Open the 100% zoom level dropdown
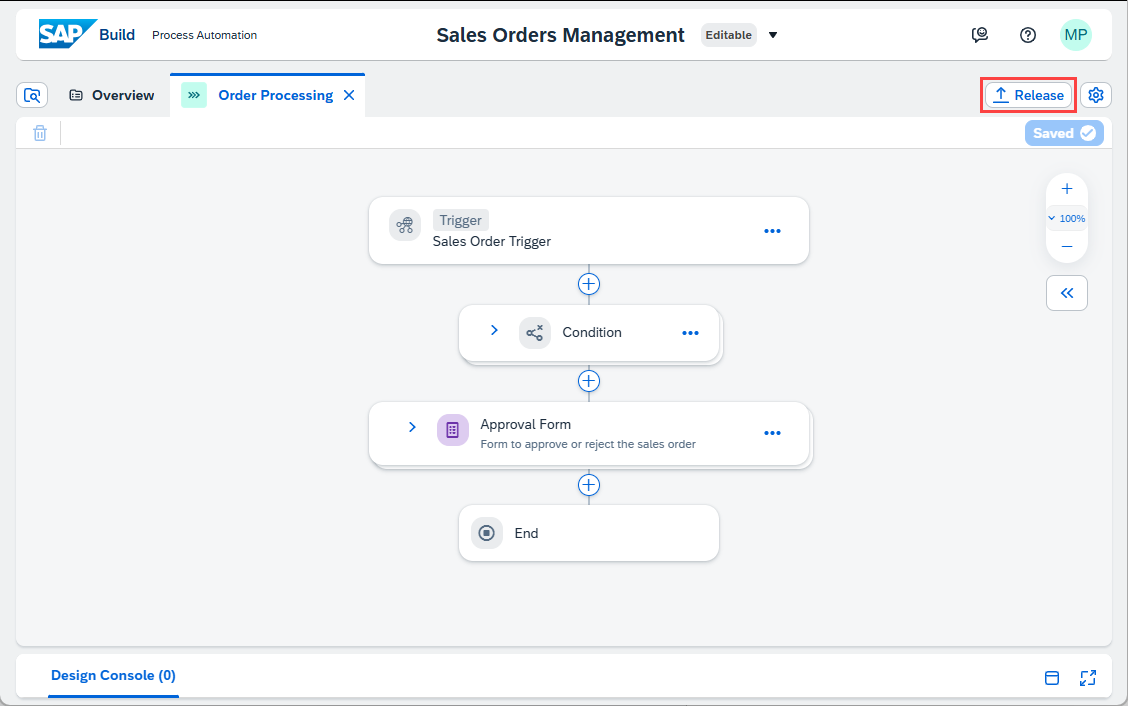The image size is (1128, 706). click(1067, 218)
